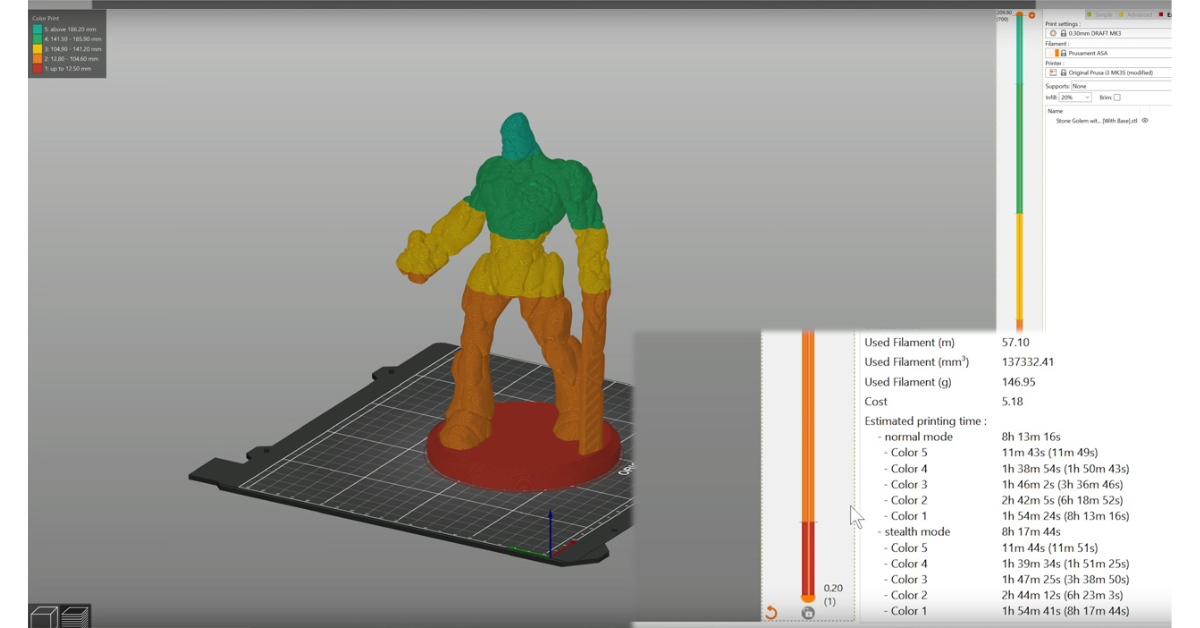Click the print settings gear icon
Viewport: 1200px width, 628px height.
[x=1053, y=33]
